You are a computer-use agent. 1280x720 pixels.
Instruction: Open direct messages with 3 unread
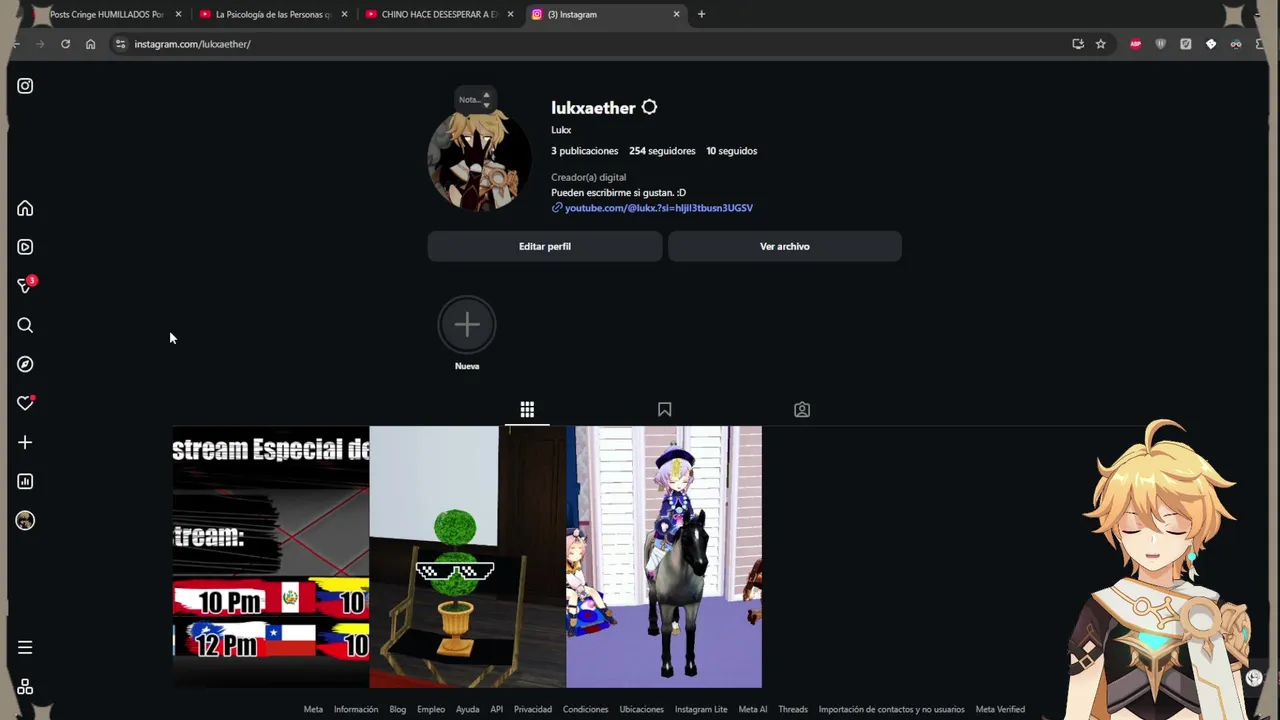26,285
